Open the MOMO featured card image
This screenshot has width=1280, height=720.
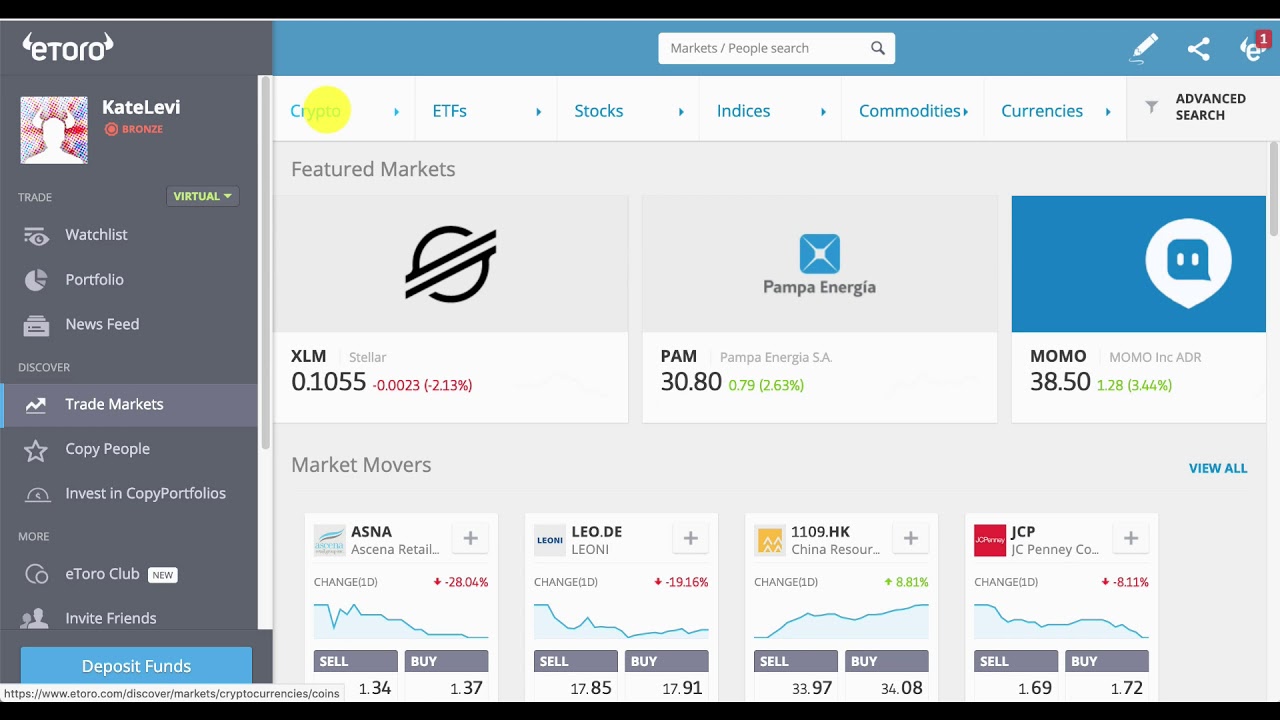coord(1138,264)
